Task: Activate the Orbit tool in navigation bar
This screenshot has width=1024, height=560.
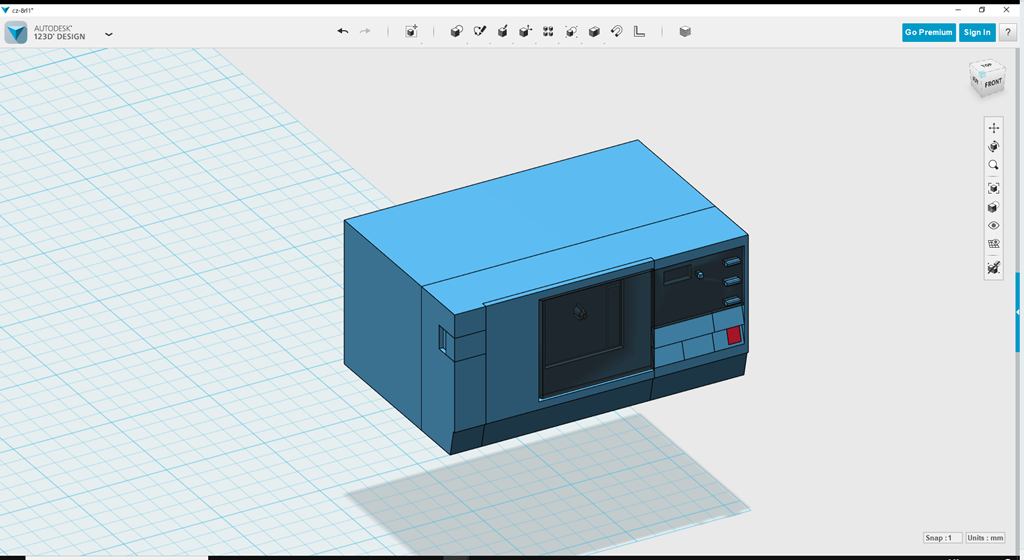Action: pos(993,147)
